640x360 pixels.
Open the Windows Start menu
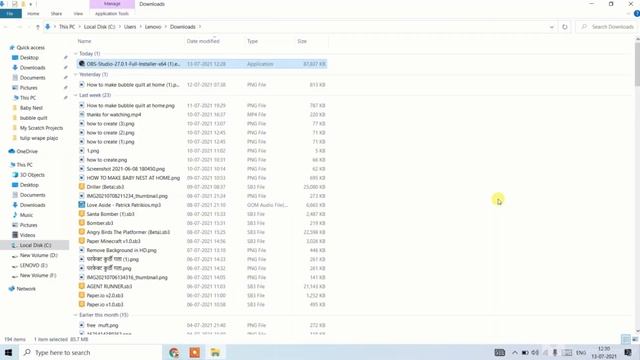point(9,352)
